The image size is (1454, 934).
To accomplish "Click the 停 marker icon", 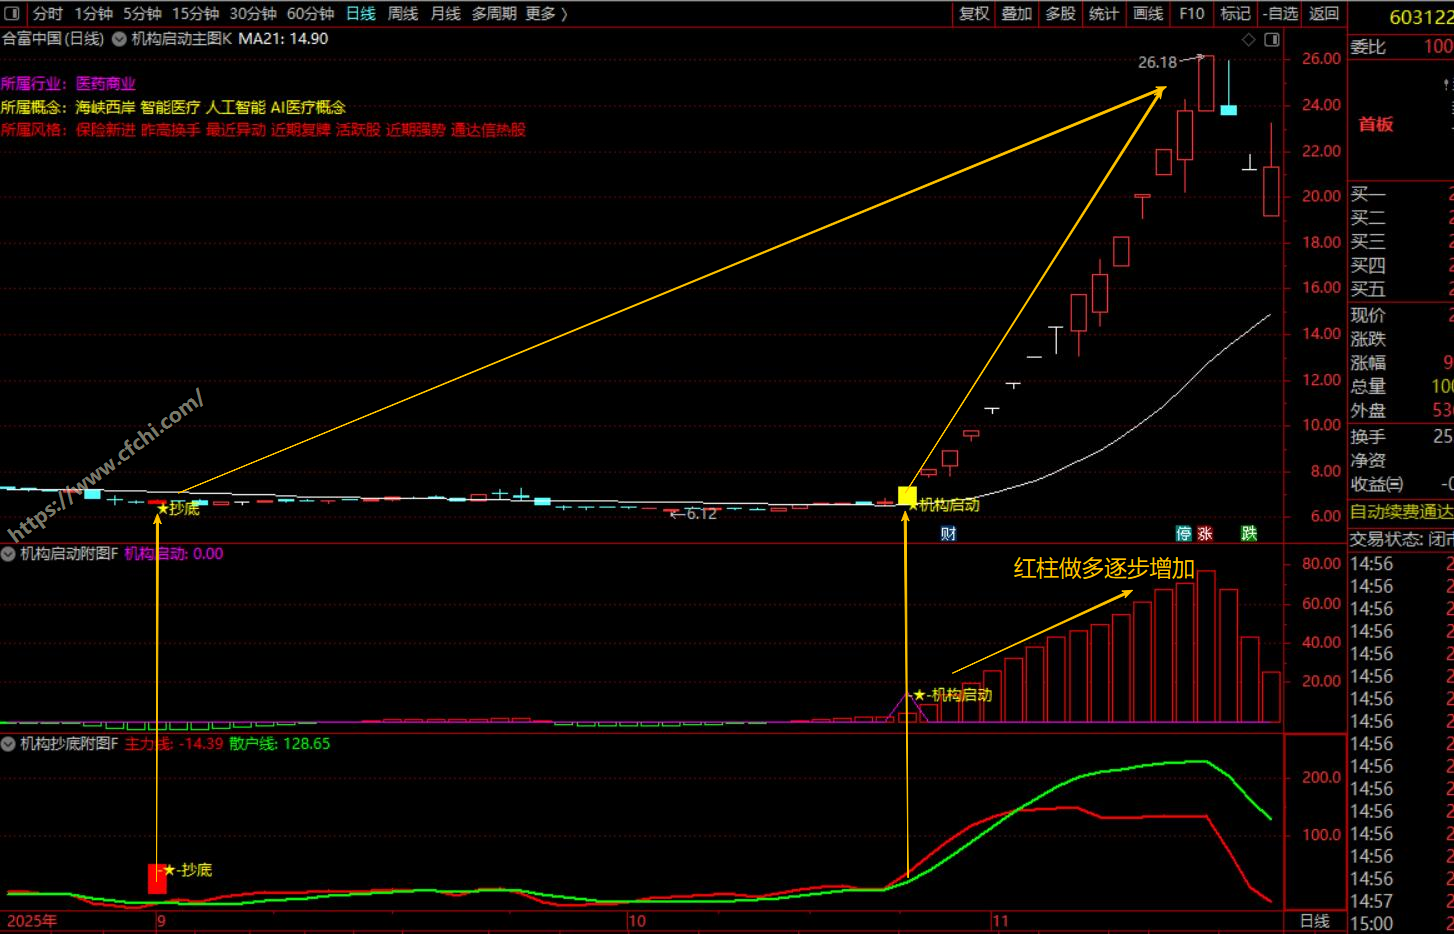I will click(1184, 534).
